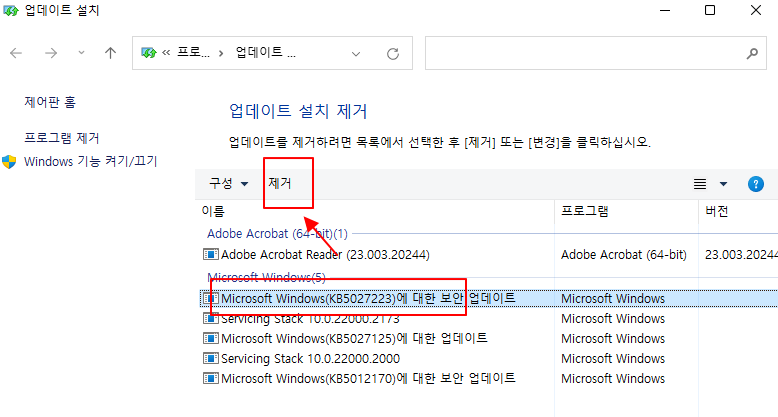Click the view layout icon
The width and height of the screenshot is (778, 417).
pos(700,184)
